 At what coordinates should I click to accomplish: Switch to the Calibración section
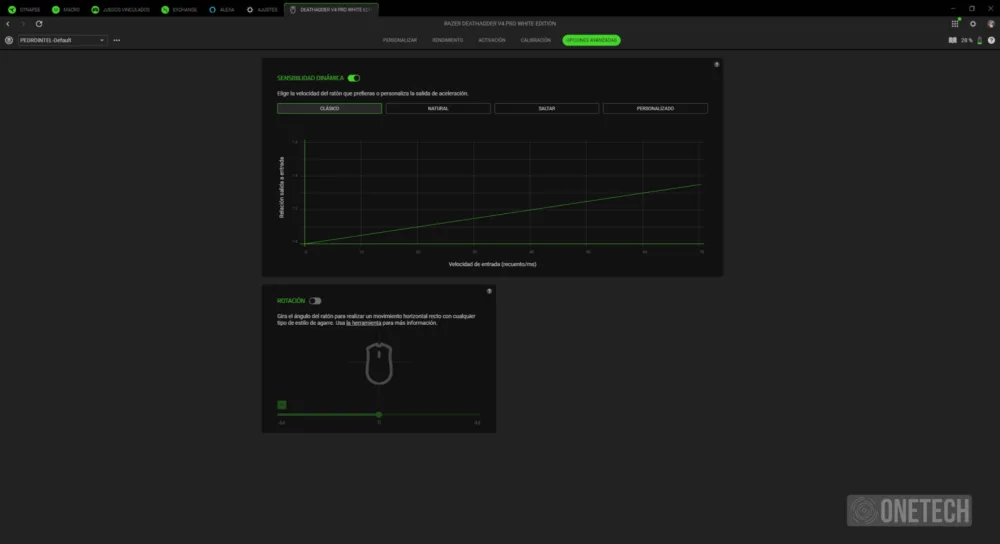(536, 40)
